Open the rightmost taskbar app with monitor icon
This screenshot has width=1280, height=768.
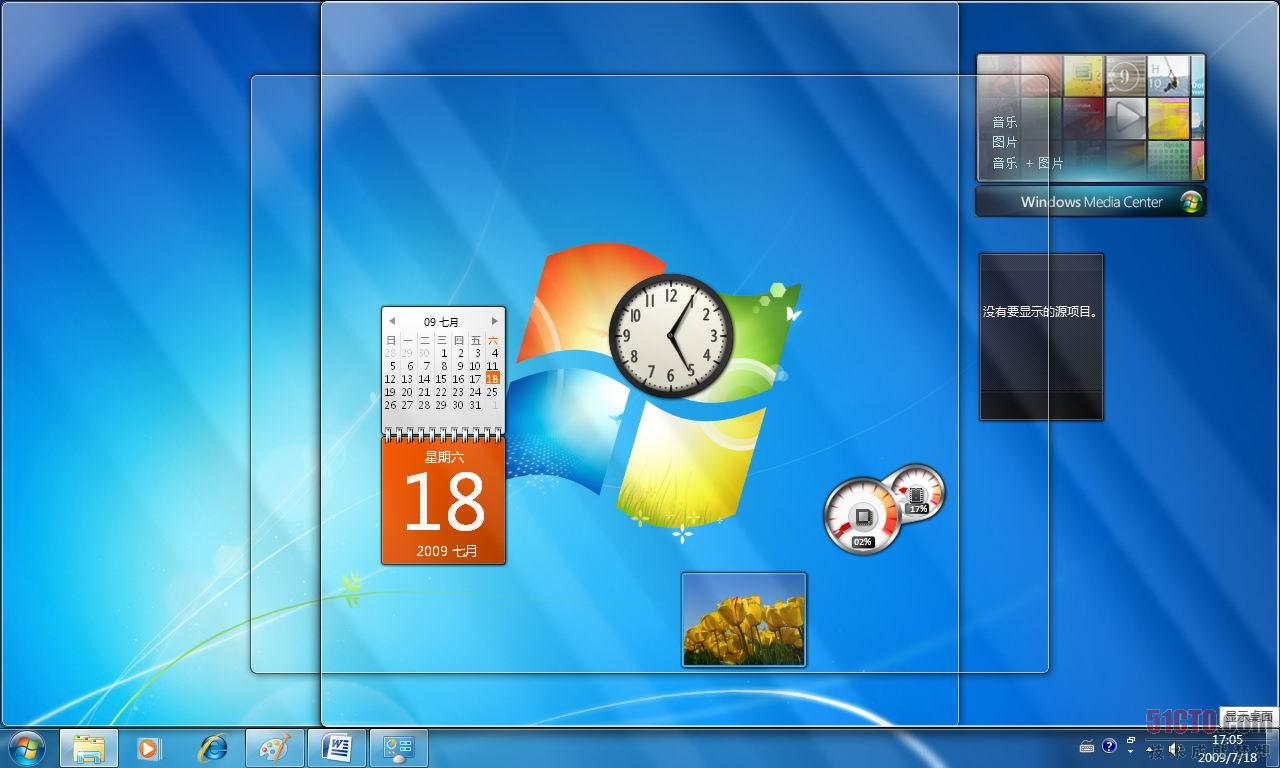[x=399, y=748]
